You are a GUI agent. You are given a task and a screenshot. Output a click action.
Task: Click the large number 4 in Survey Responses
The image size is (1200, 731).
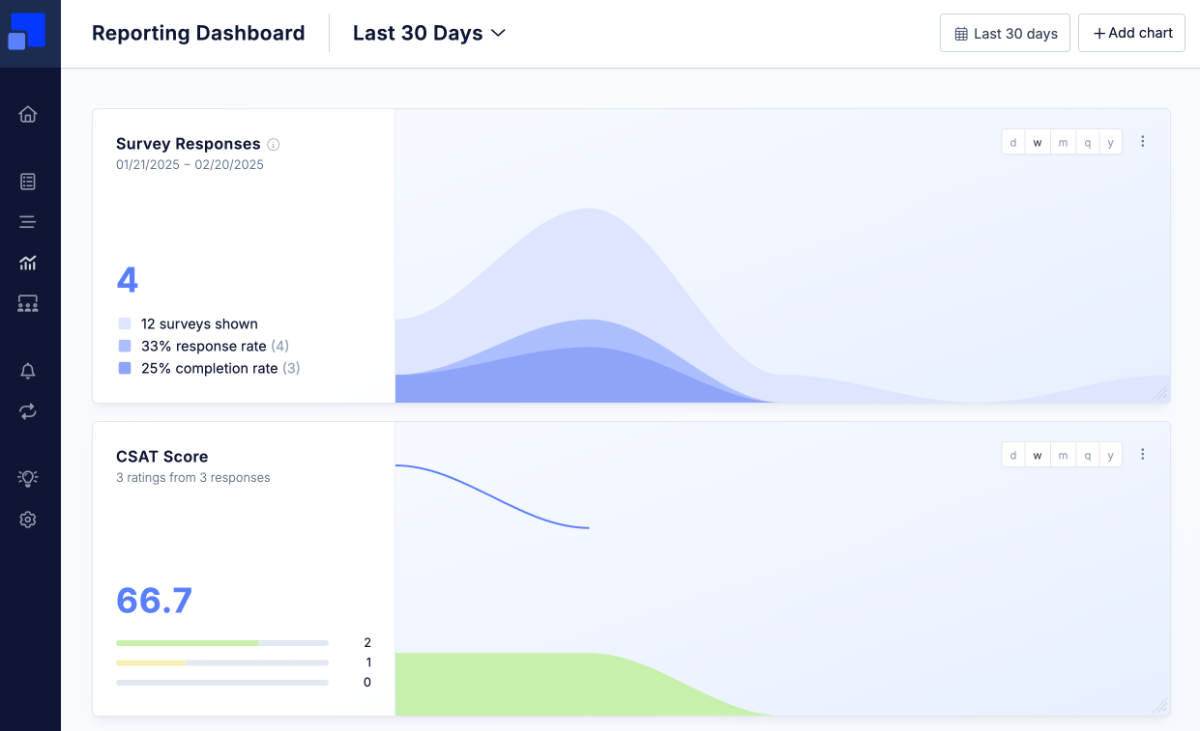(x=127, y=280)
